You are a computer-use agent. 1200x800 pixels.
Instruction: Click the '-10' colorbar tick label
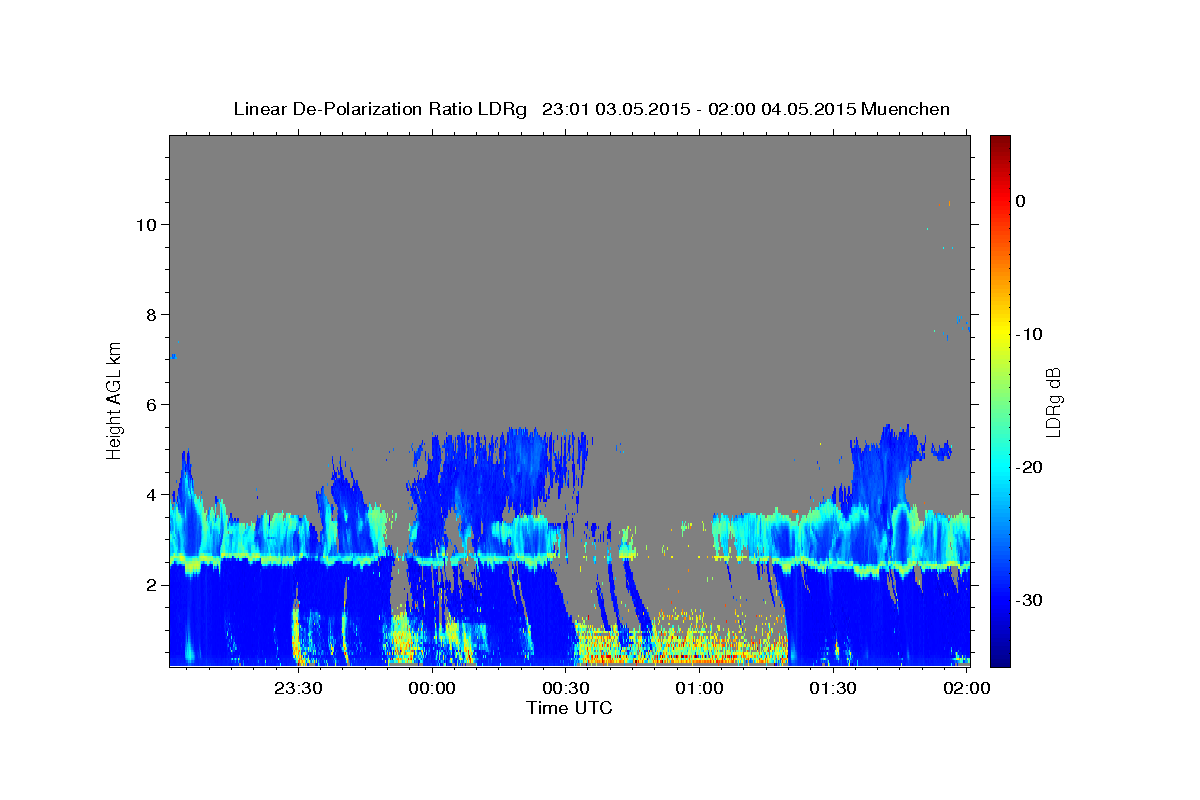coord(1030,334)
